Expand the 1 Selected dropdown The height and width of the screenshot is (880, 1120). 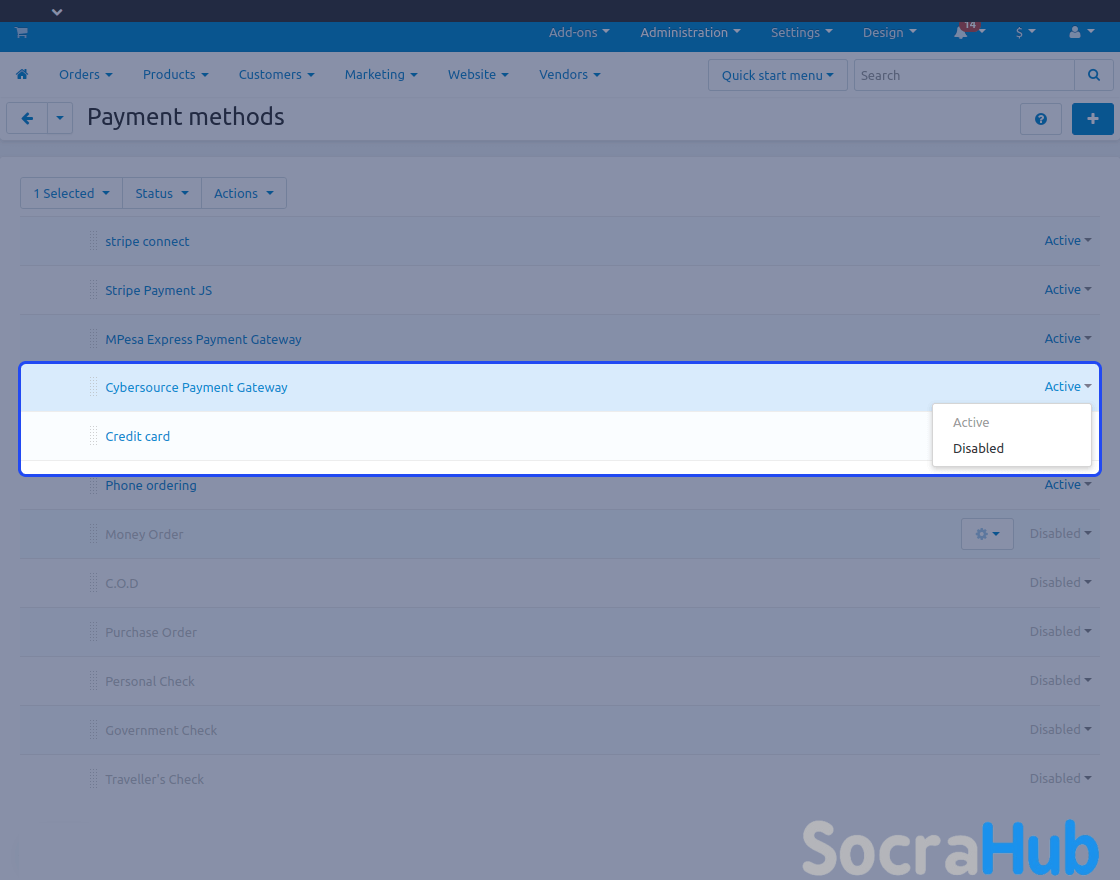click(71, 194)
